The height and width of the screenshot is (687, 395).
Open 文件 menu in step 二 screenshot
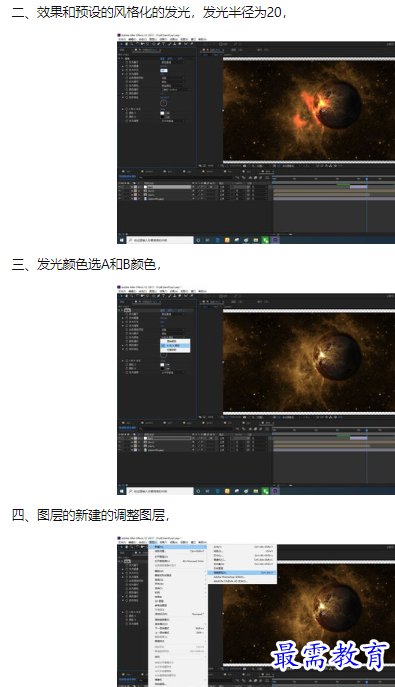[122, 39]
